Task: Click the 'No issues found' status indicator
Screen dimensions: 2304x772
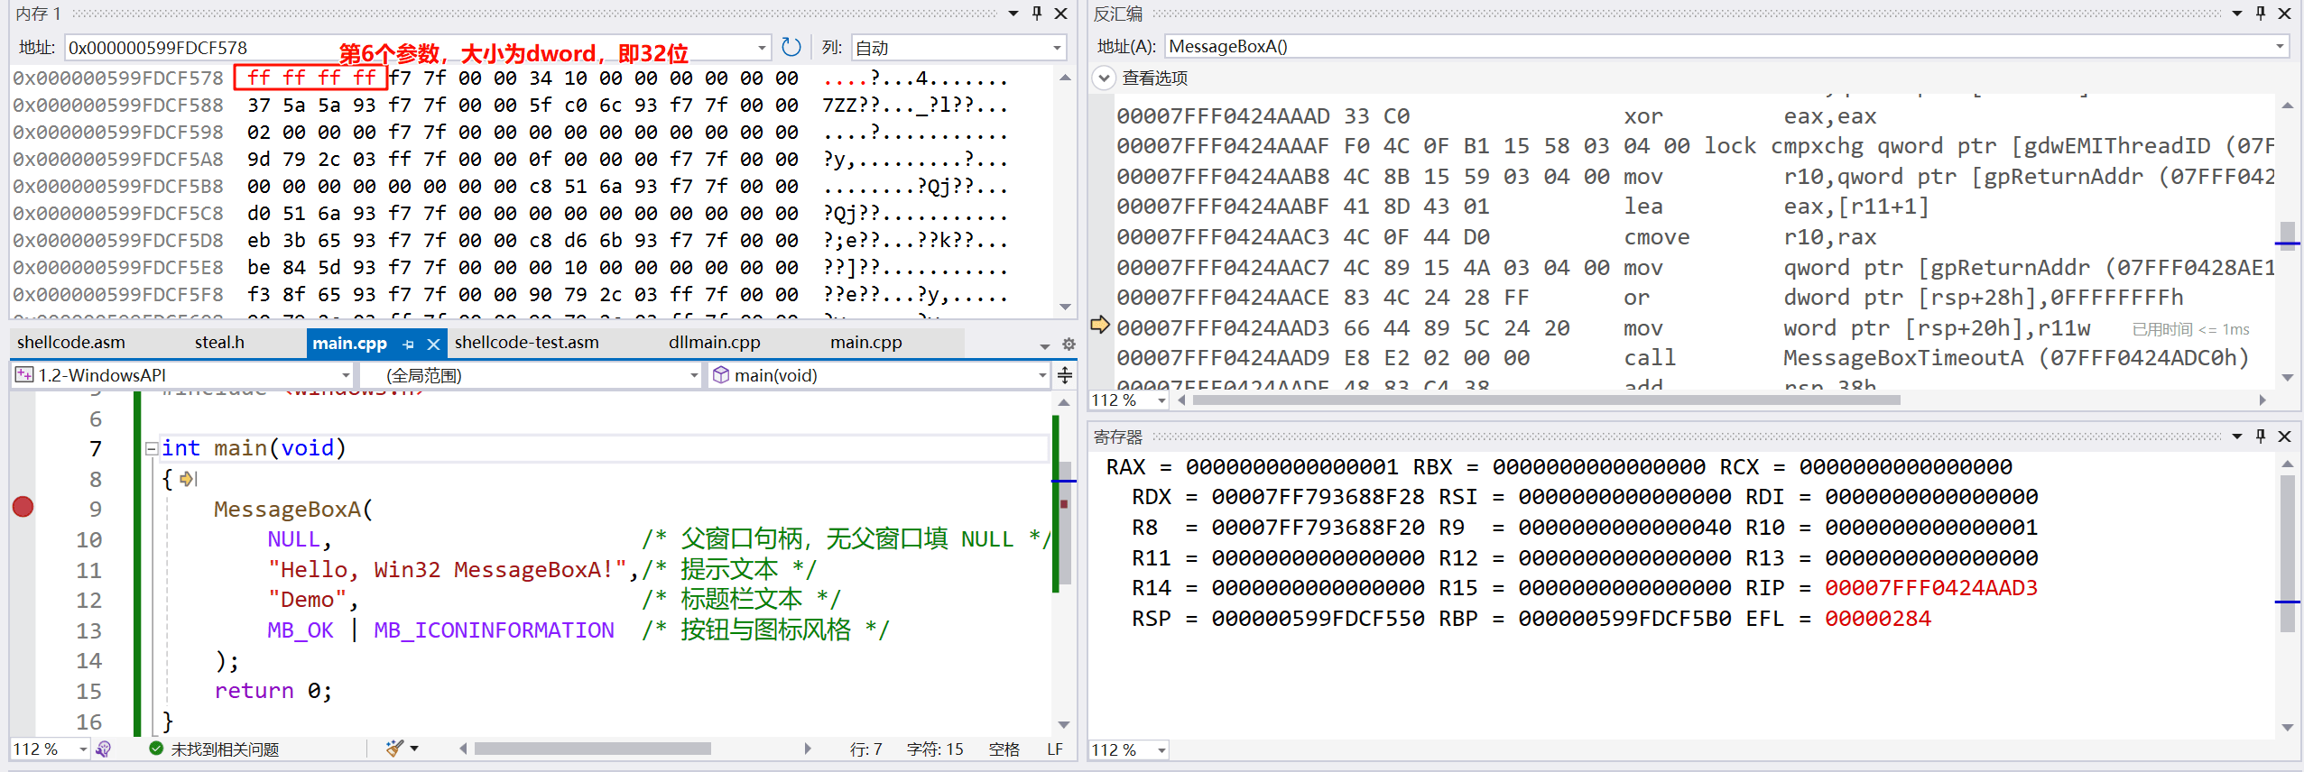Action: click(x=214, y=749)
